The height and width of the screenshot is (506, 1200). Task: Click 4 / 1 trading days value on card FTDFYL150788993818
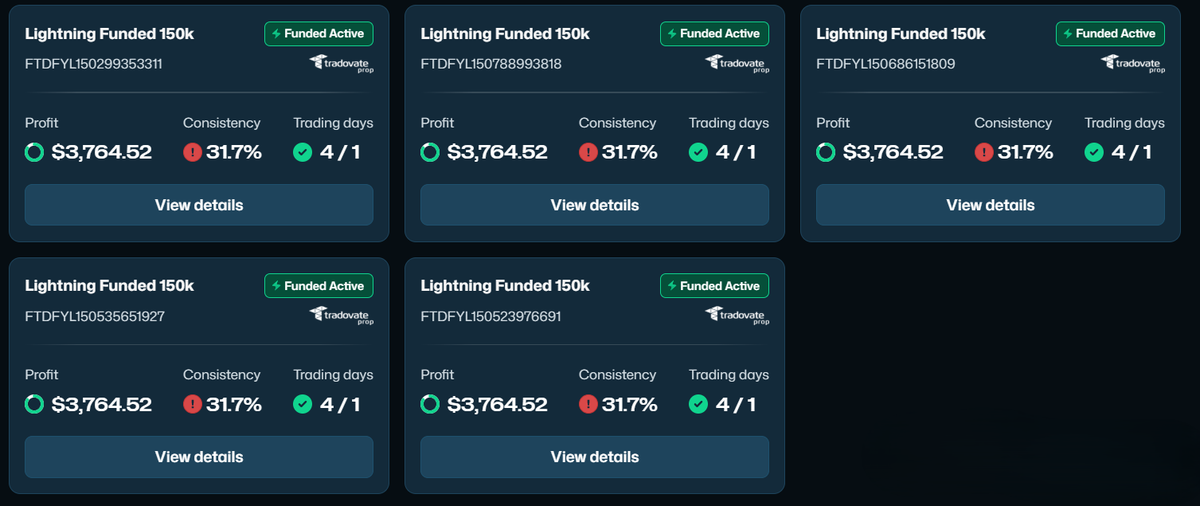[x=734, y=152]
